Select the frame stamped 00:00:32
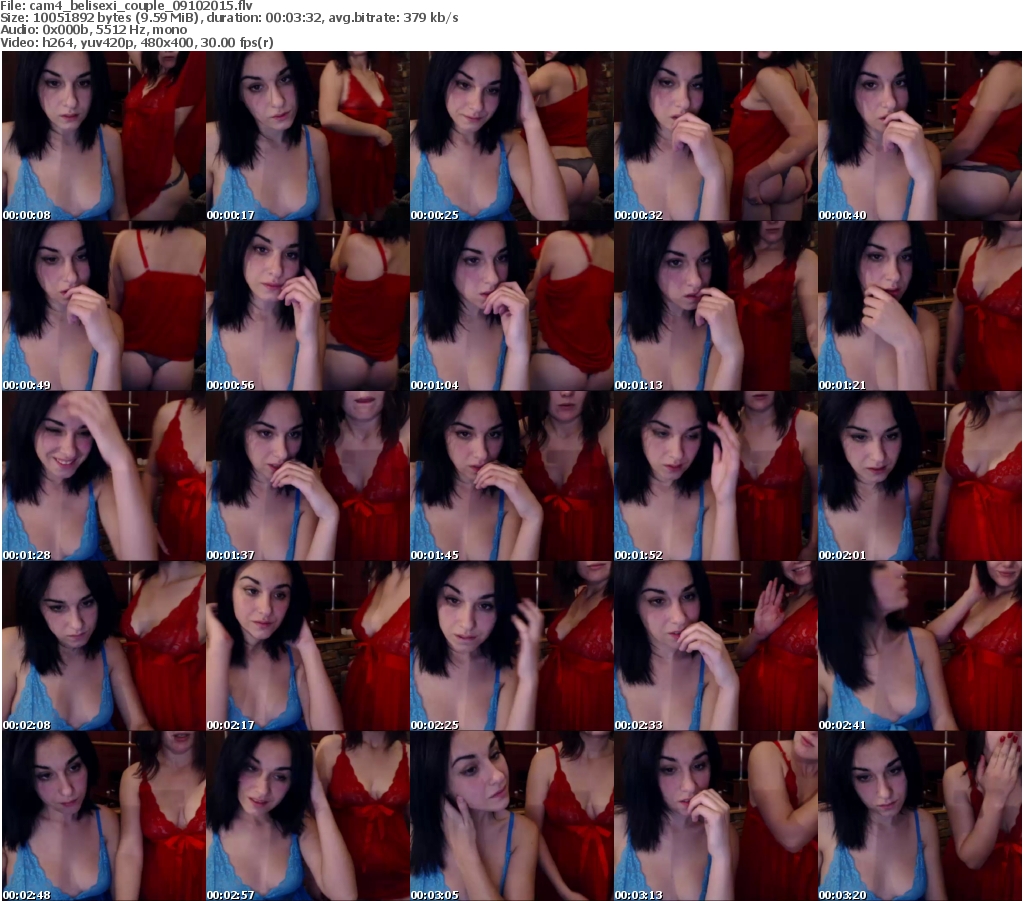This screenshot has width=1024, height=901. tap(715, 136)
